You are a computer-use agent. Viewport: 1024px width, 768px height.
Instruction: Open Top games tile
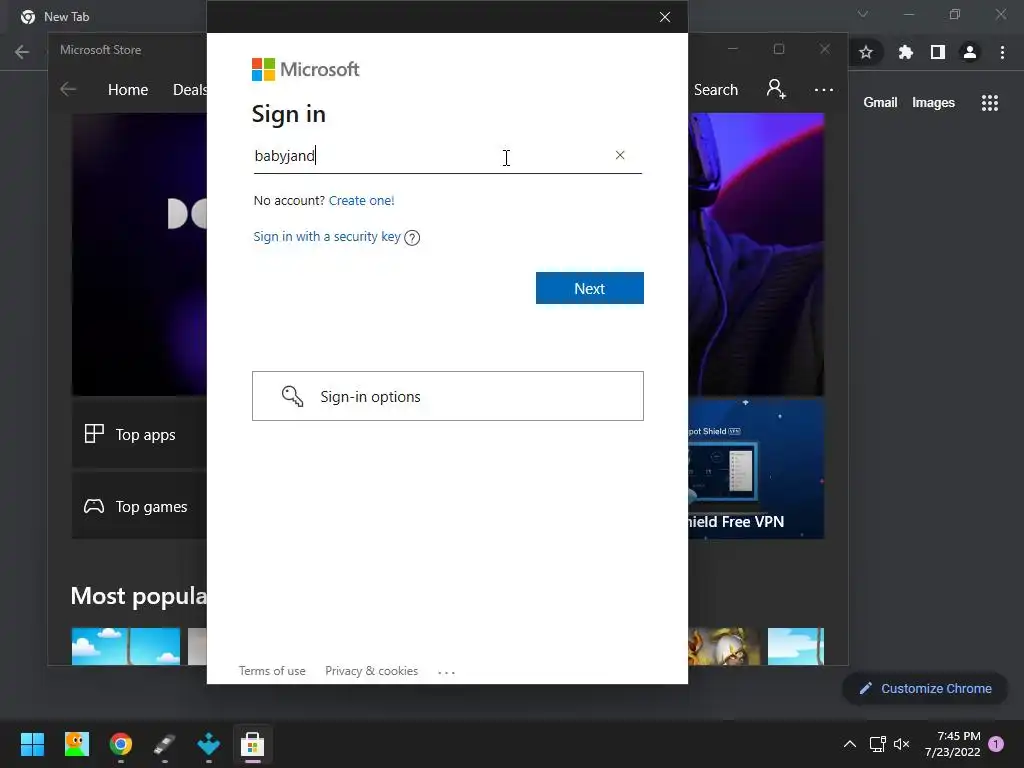point(139,506)
